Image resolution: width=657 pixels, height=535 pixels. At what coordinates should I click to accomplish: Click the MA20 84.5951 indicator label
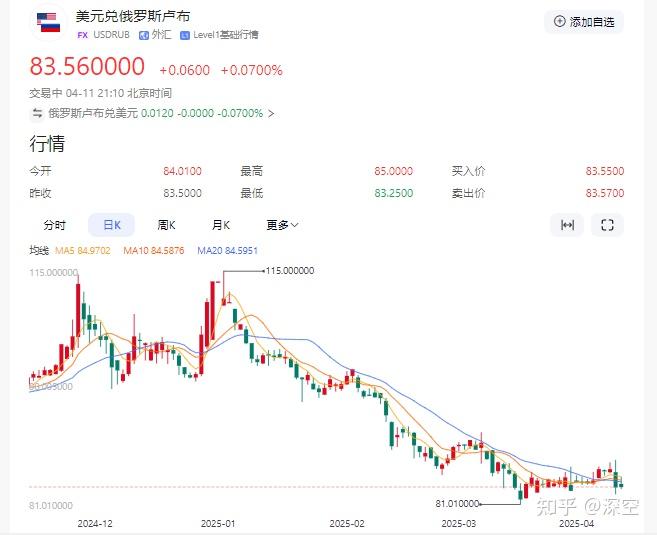(228, 251)
